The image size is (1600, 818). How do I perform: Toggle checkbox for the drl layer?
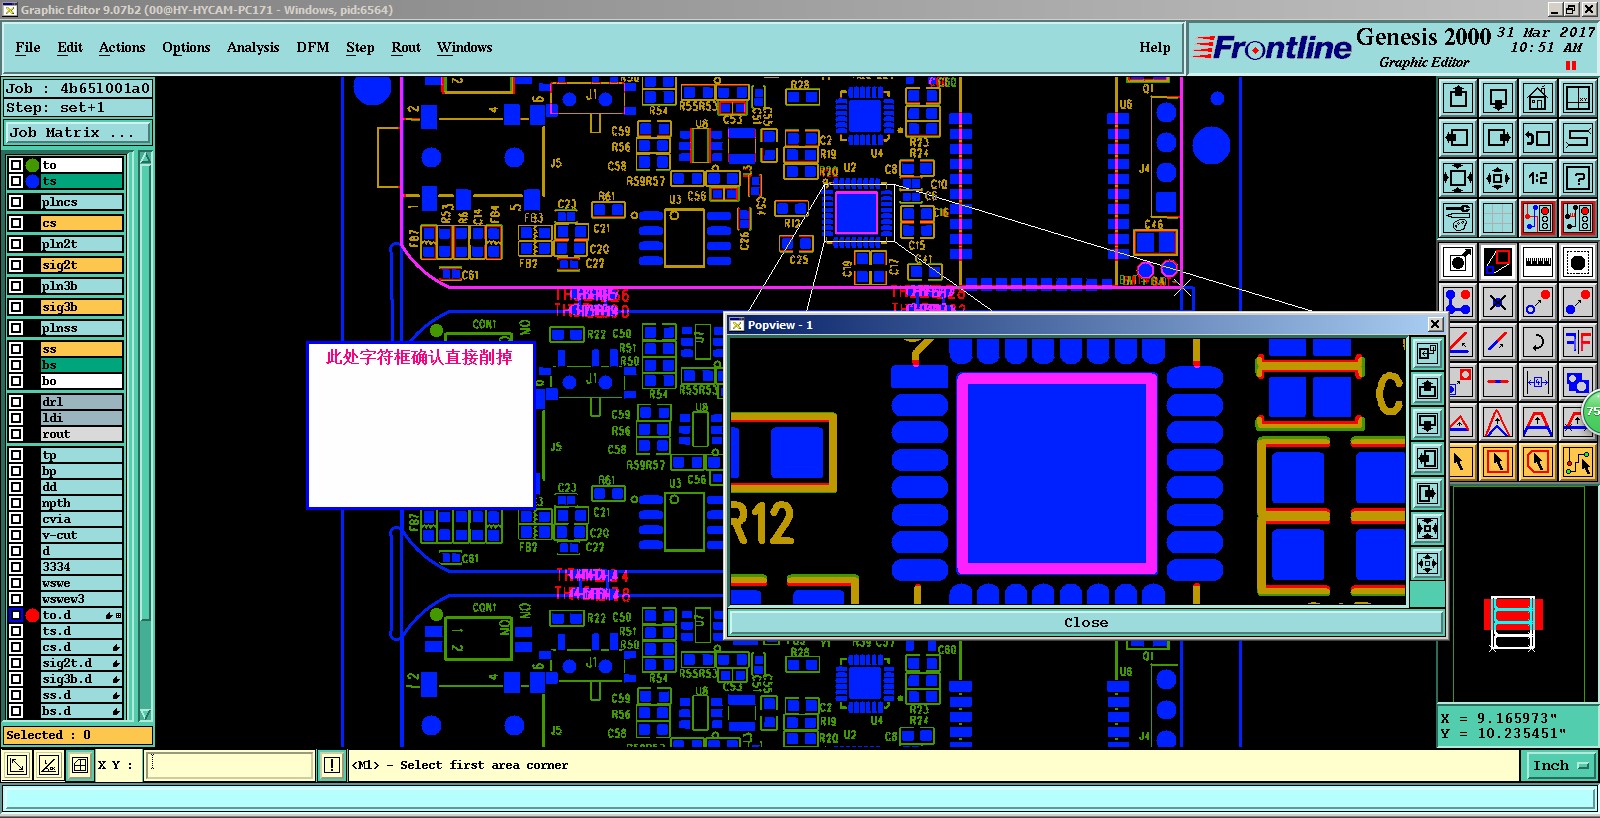(16, 402)
